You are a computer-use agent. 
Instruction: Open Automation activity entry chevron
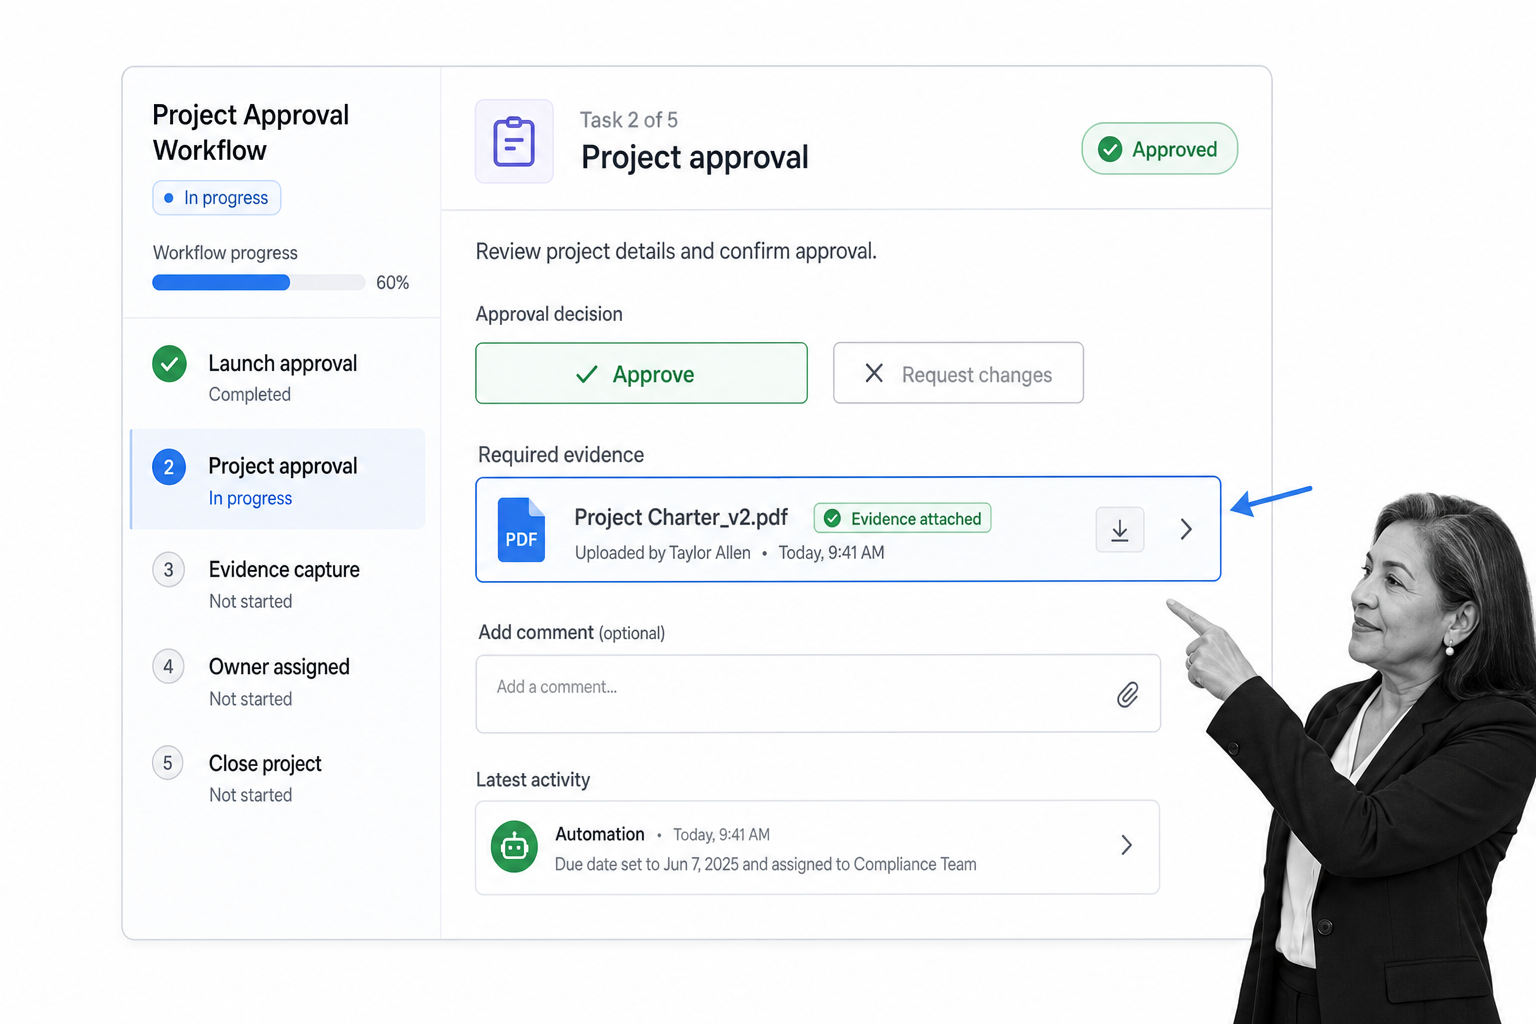pyautogui.click(x=1127, y=845)
